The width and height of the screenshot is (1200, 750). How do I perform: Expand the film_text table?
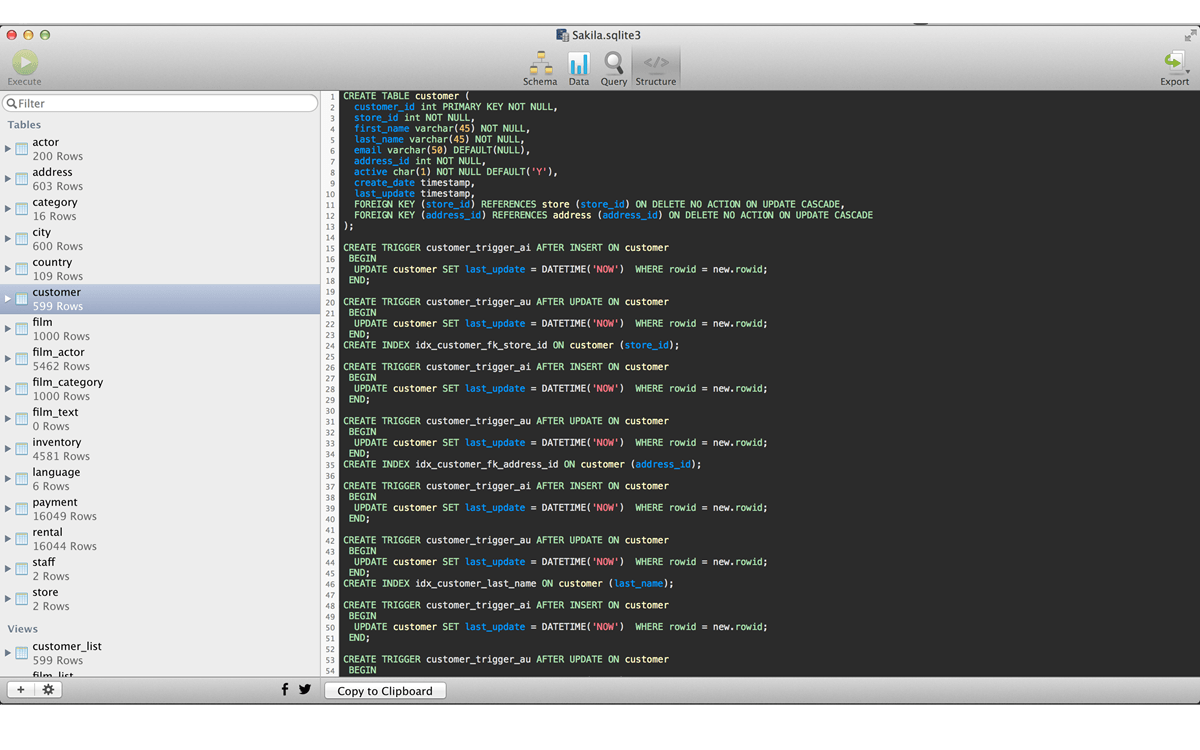[8, 419]
